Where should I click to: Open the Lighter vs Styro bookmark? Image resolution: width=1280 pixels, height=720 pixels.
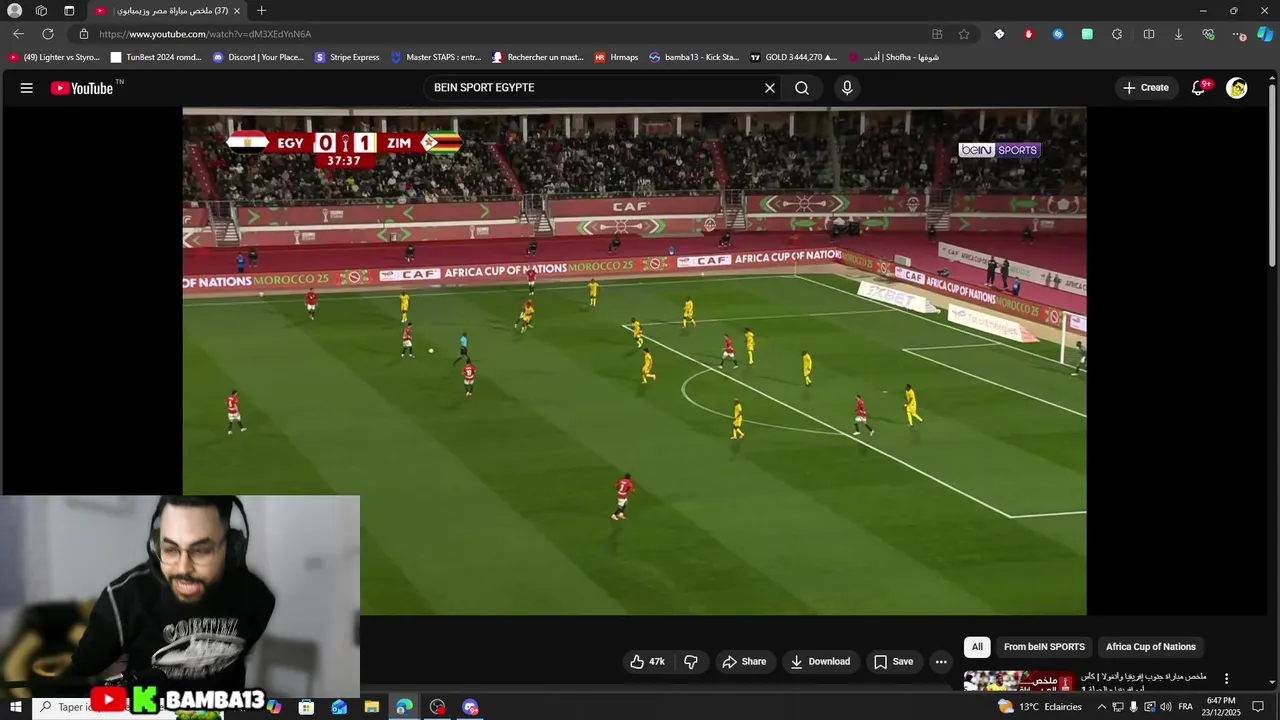tap(54, 58)
